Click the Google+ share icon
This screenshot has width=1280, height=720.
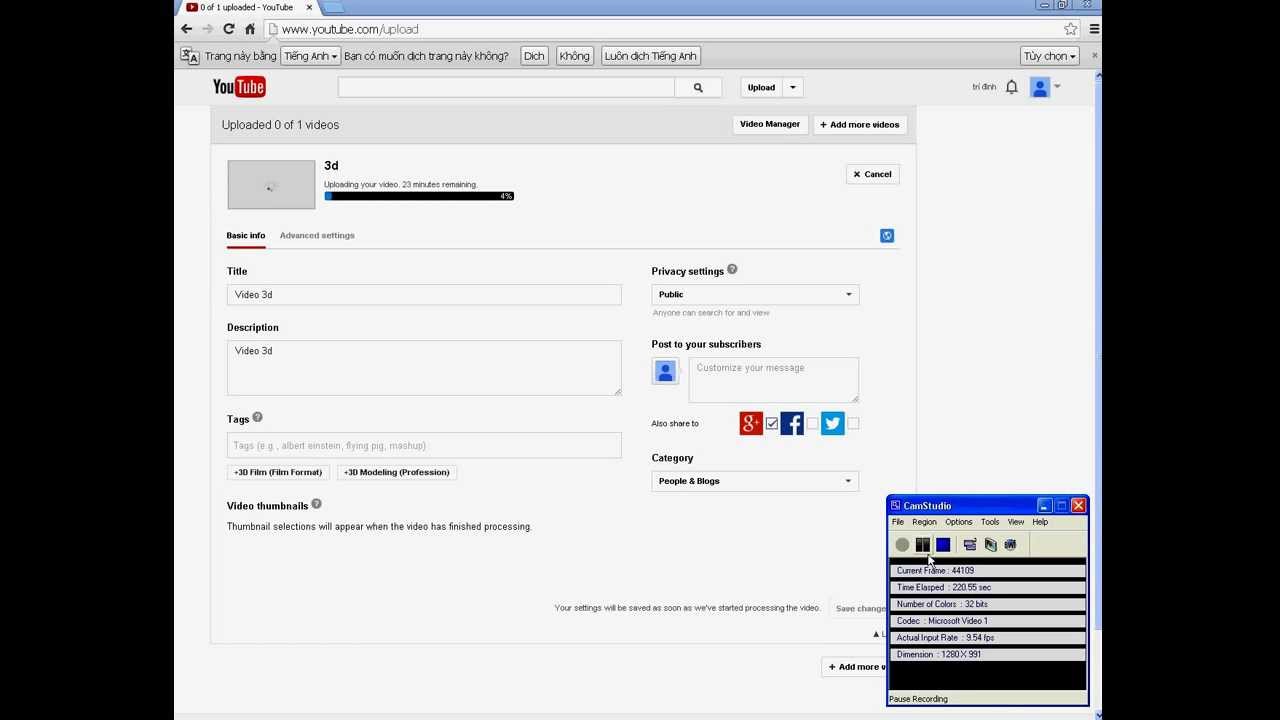751,424
